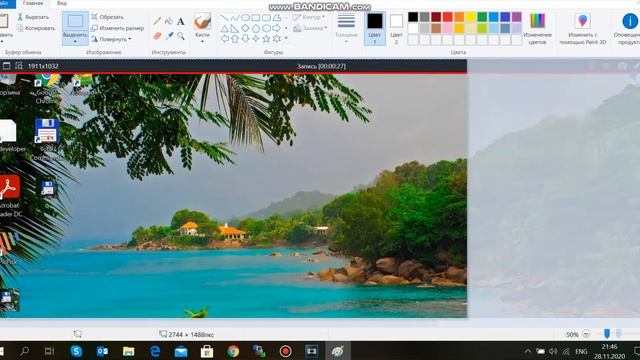Open Изменение цветов color editor
The width and height of the screenshot is (640, 360).
pyautogui.click(x=537, y=29)
